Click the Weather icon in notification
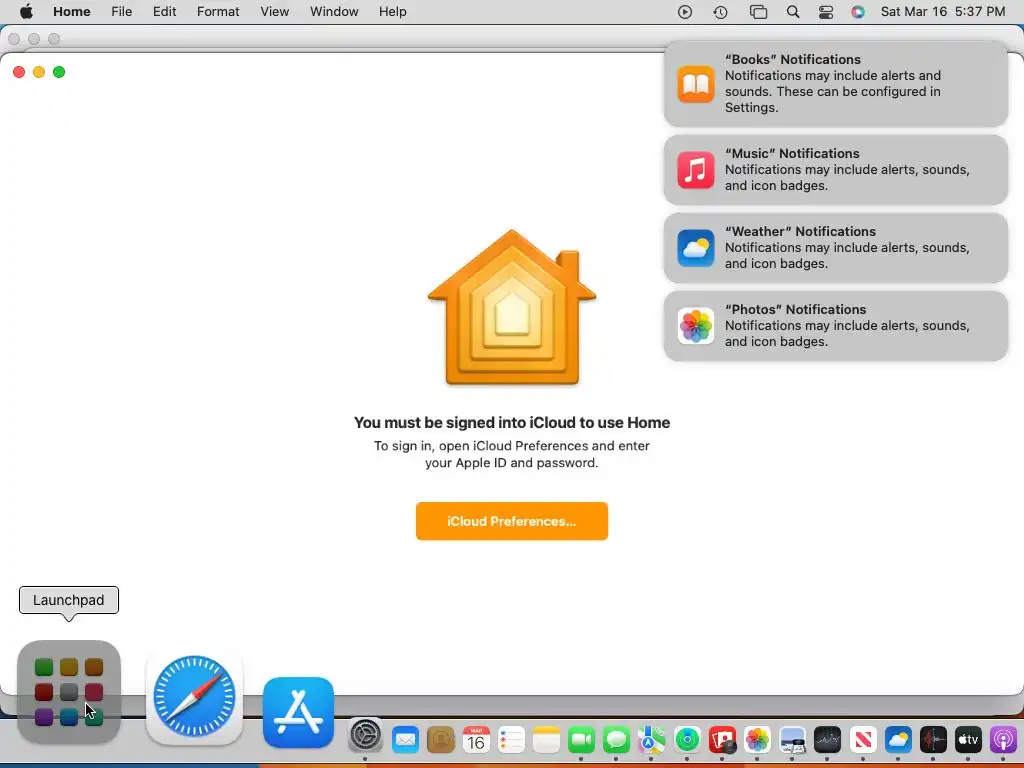This screenshot has height=768, width=1024. (x=696, y=248)
